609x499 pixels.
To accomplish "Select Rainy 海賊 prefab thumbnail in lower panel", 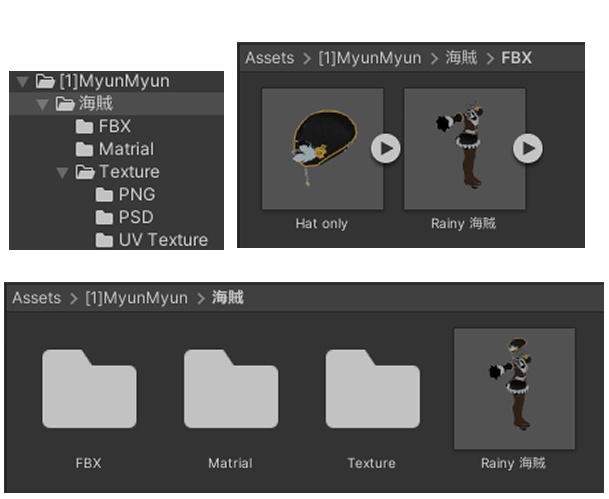I will [x=515, y=389].
